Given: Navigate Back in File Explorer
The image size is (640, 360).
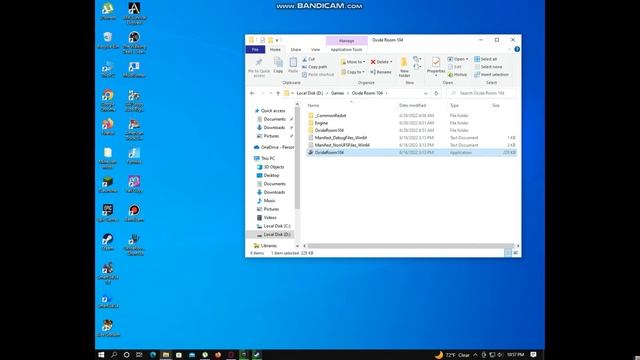Looking at the screenshot, I should 252,93.
